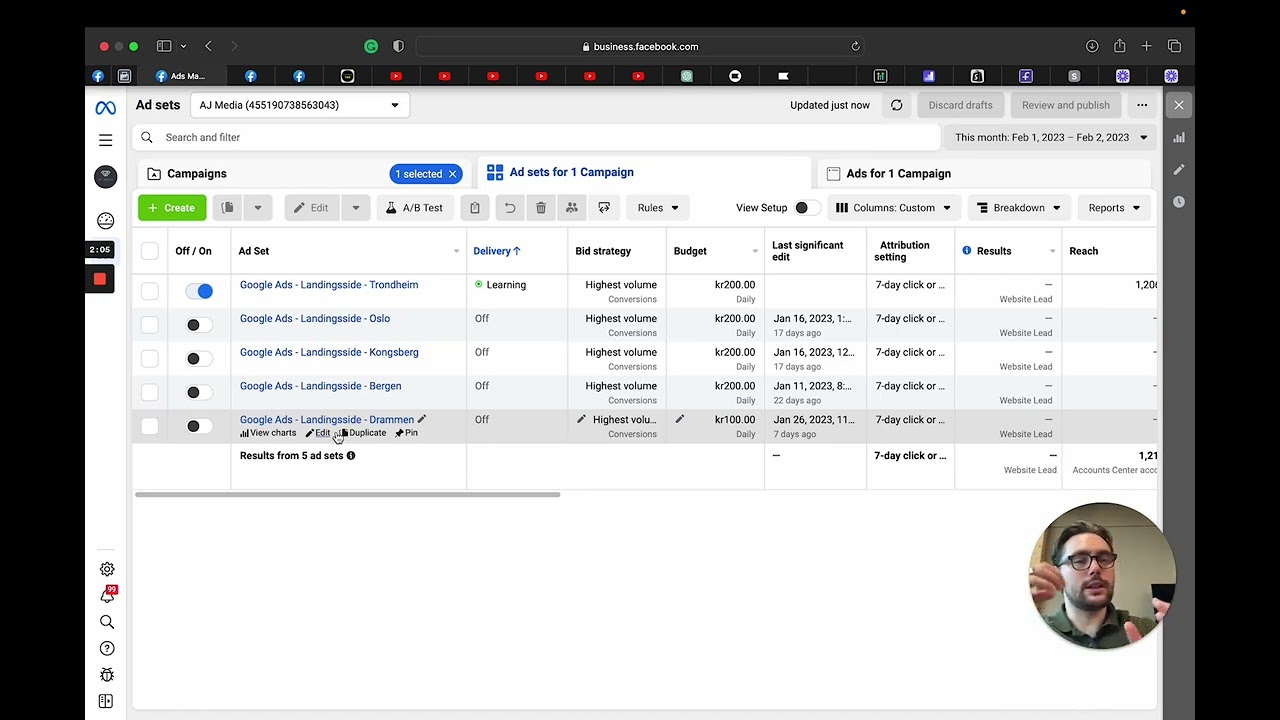Open the date range This month dropdown

[x=1051, y=137]
